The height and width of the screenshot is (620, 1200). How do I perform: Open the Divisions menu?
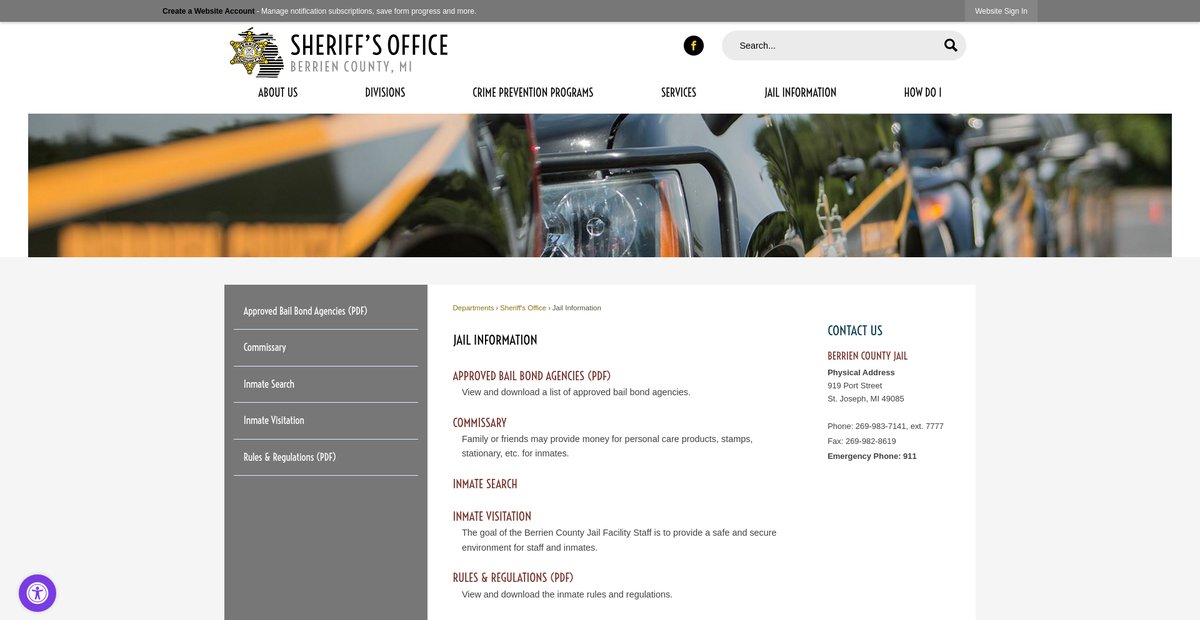385,92
